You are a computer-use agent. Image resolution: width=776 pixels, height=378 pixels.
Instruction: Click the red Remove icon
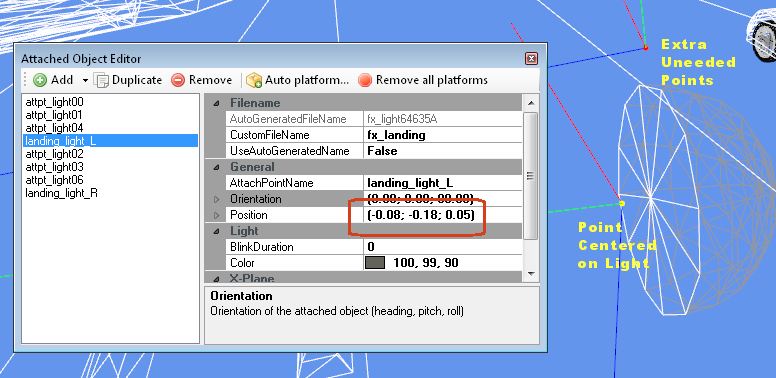click(178, 80)
